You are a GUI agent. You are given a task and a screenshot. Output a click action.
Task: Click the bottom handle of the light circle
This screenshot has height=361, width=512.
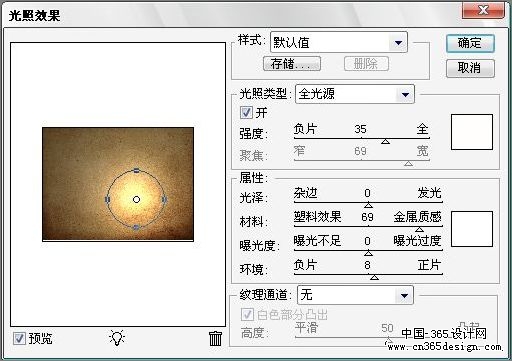pyautogui.click(x=136, y=227)
